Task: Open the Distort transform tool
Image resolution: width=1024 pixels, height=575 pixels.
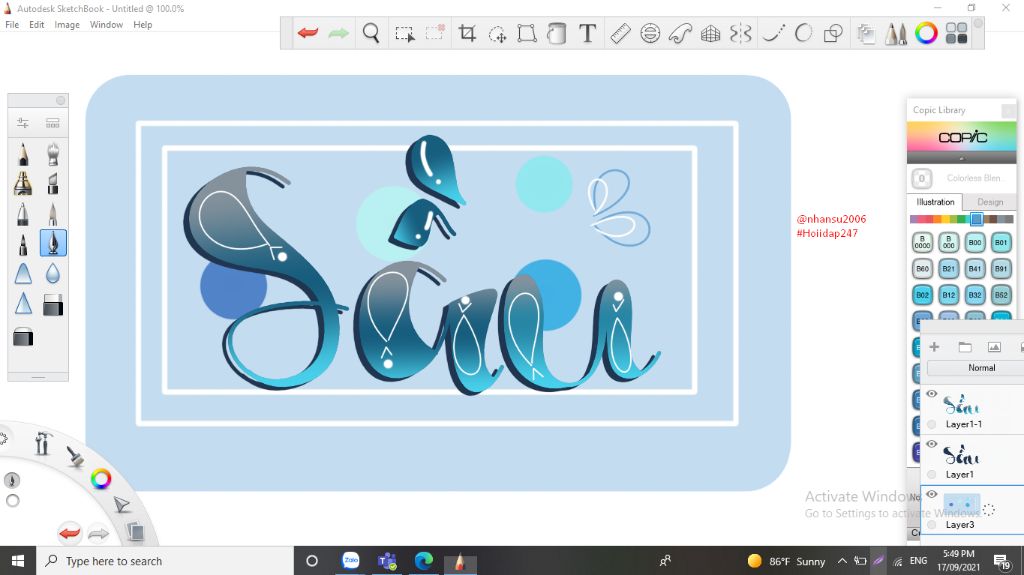Action: [526, 33]
